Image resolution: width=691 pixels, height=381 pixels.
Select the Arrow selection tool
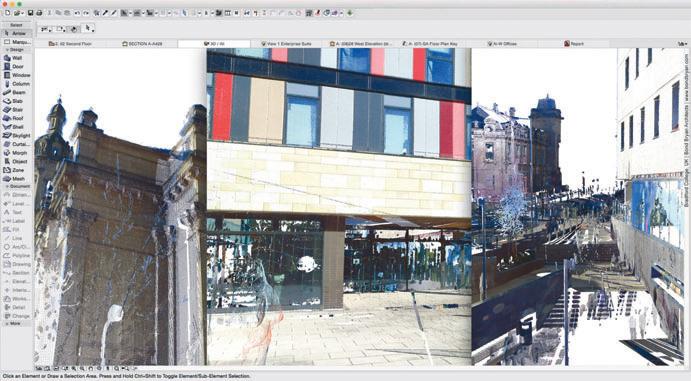(17, 33)
